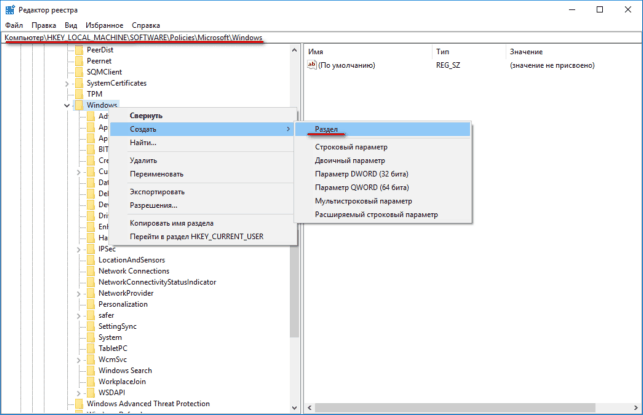Image resolution: width=643 pixels, height=415 pixels.
Task: Click the Peernet folder icon
Action: click(x=79, y=61)
